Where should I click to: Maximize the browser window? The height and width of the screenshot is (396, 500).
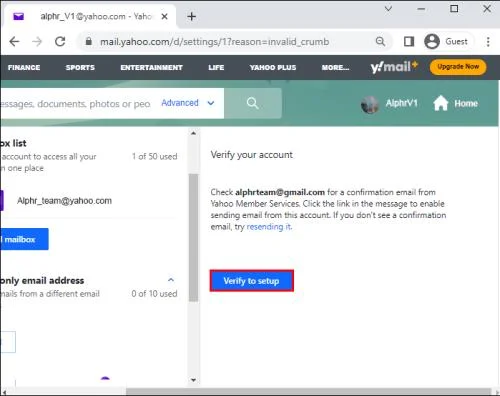[x=454, y=9]
